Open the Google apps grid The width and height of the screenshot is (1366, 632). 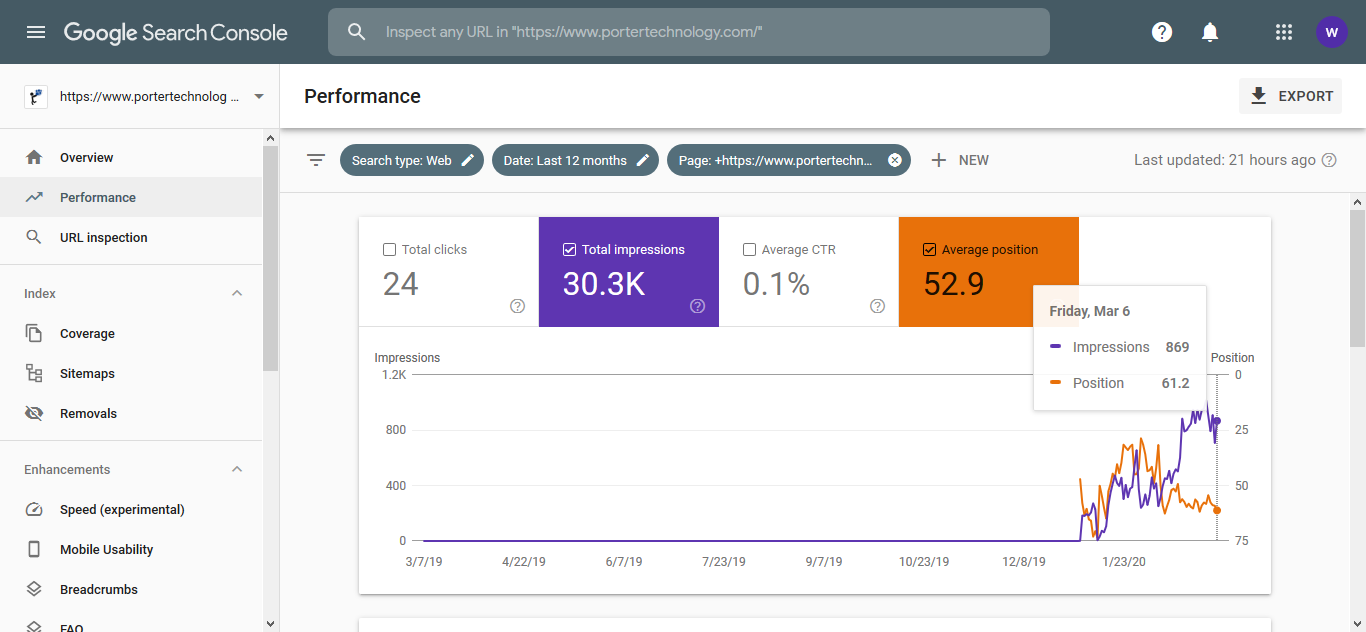tap(1284, 32)
